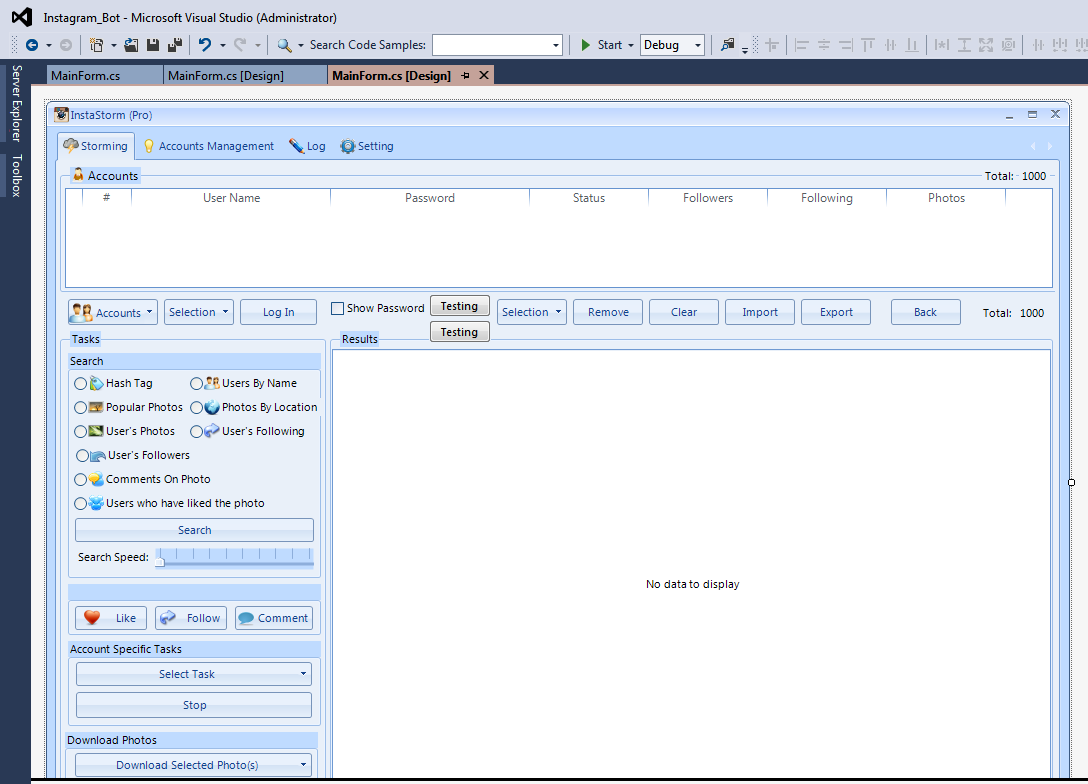Click the Remove button
Image resolution: width=1088 pixels, height=784 pixels.
[x=608, y=312]
